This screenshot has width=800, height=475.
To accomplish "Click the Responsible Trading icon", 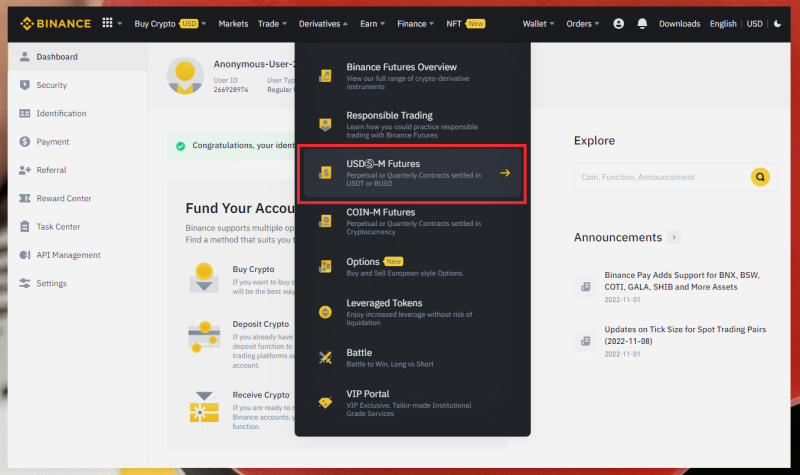I will pyautogui.click(x=325, y=124).
